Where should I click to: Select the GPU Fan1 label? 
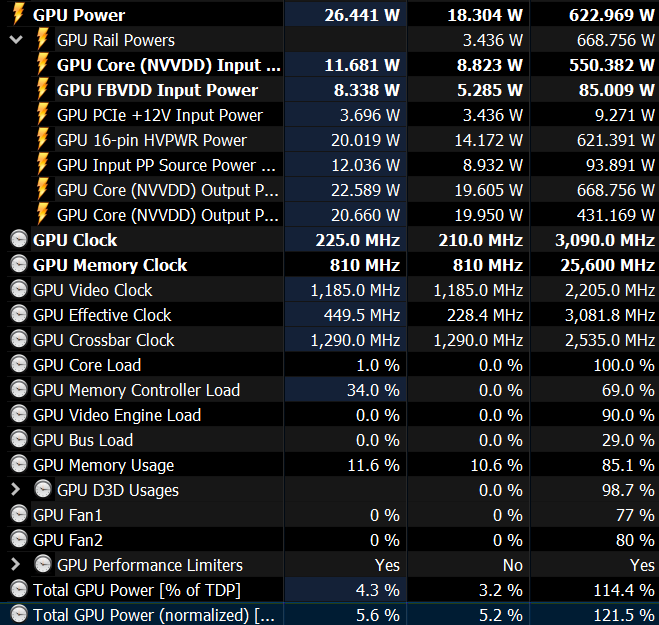click(68, 515)
